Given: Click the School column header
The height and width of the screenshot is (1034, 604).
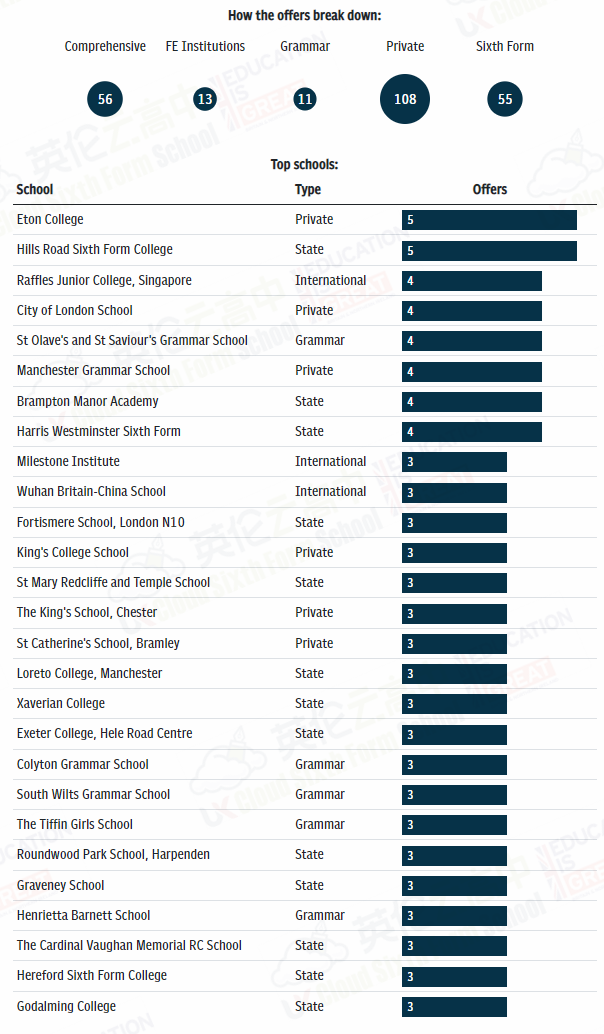Looking at the screenshot, I should [x=35, y=189].
